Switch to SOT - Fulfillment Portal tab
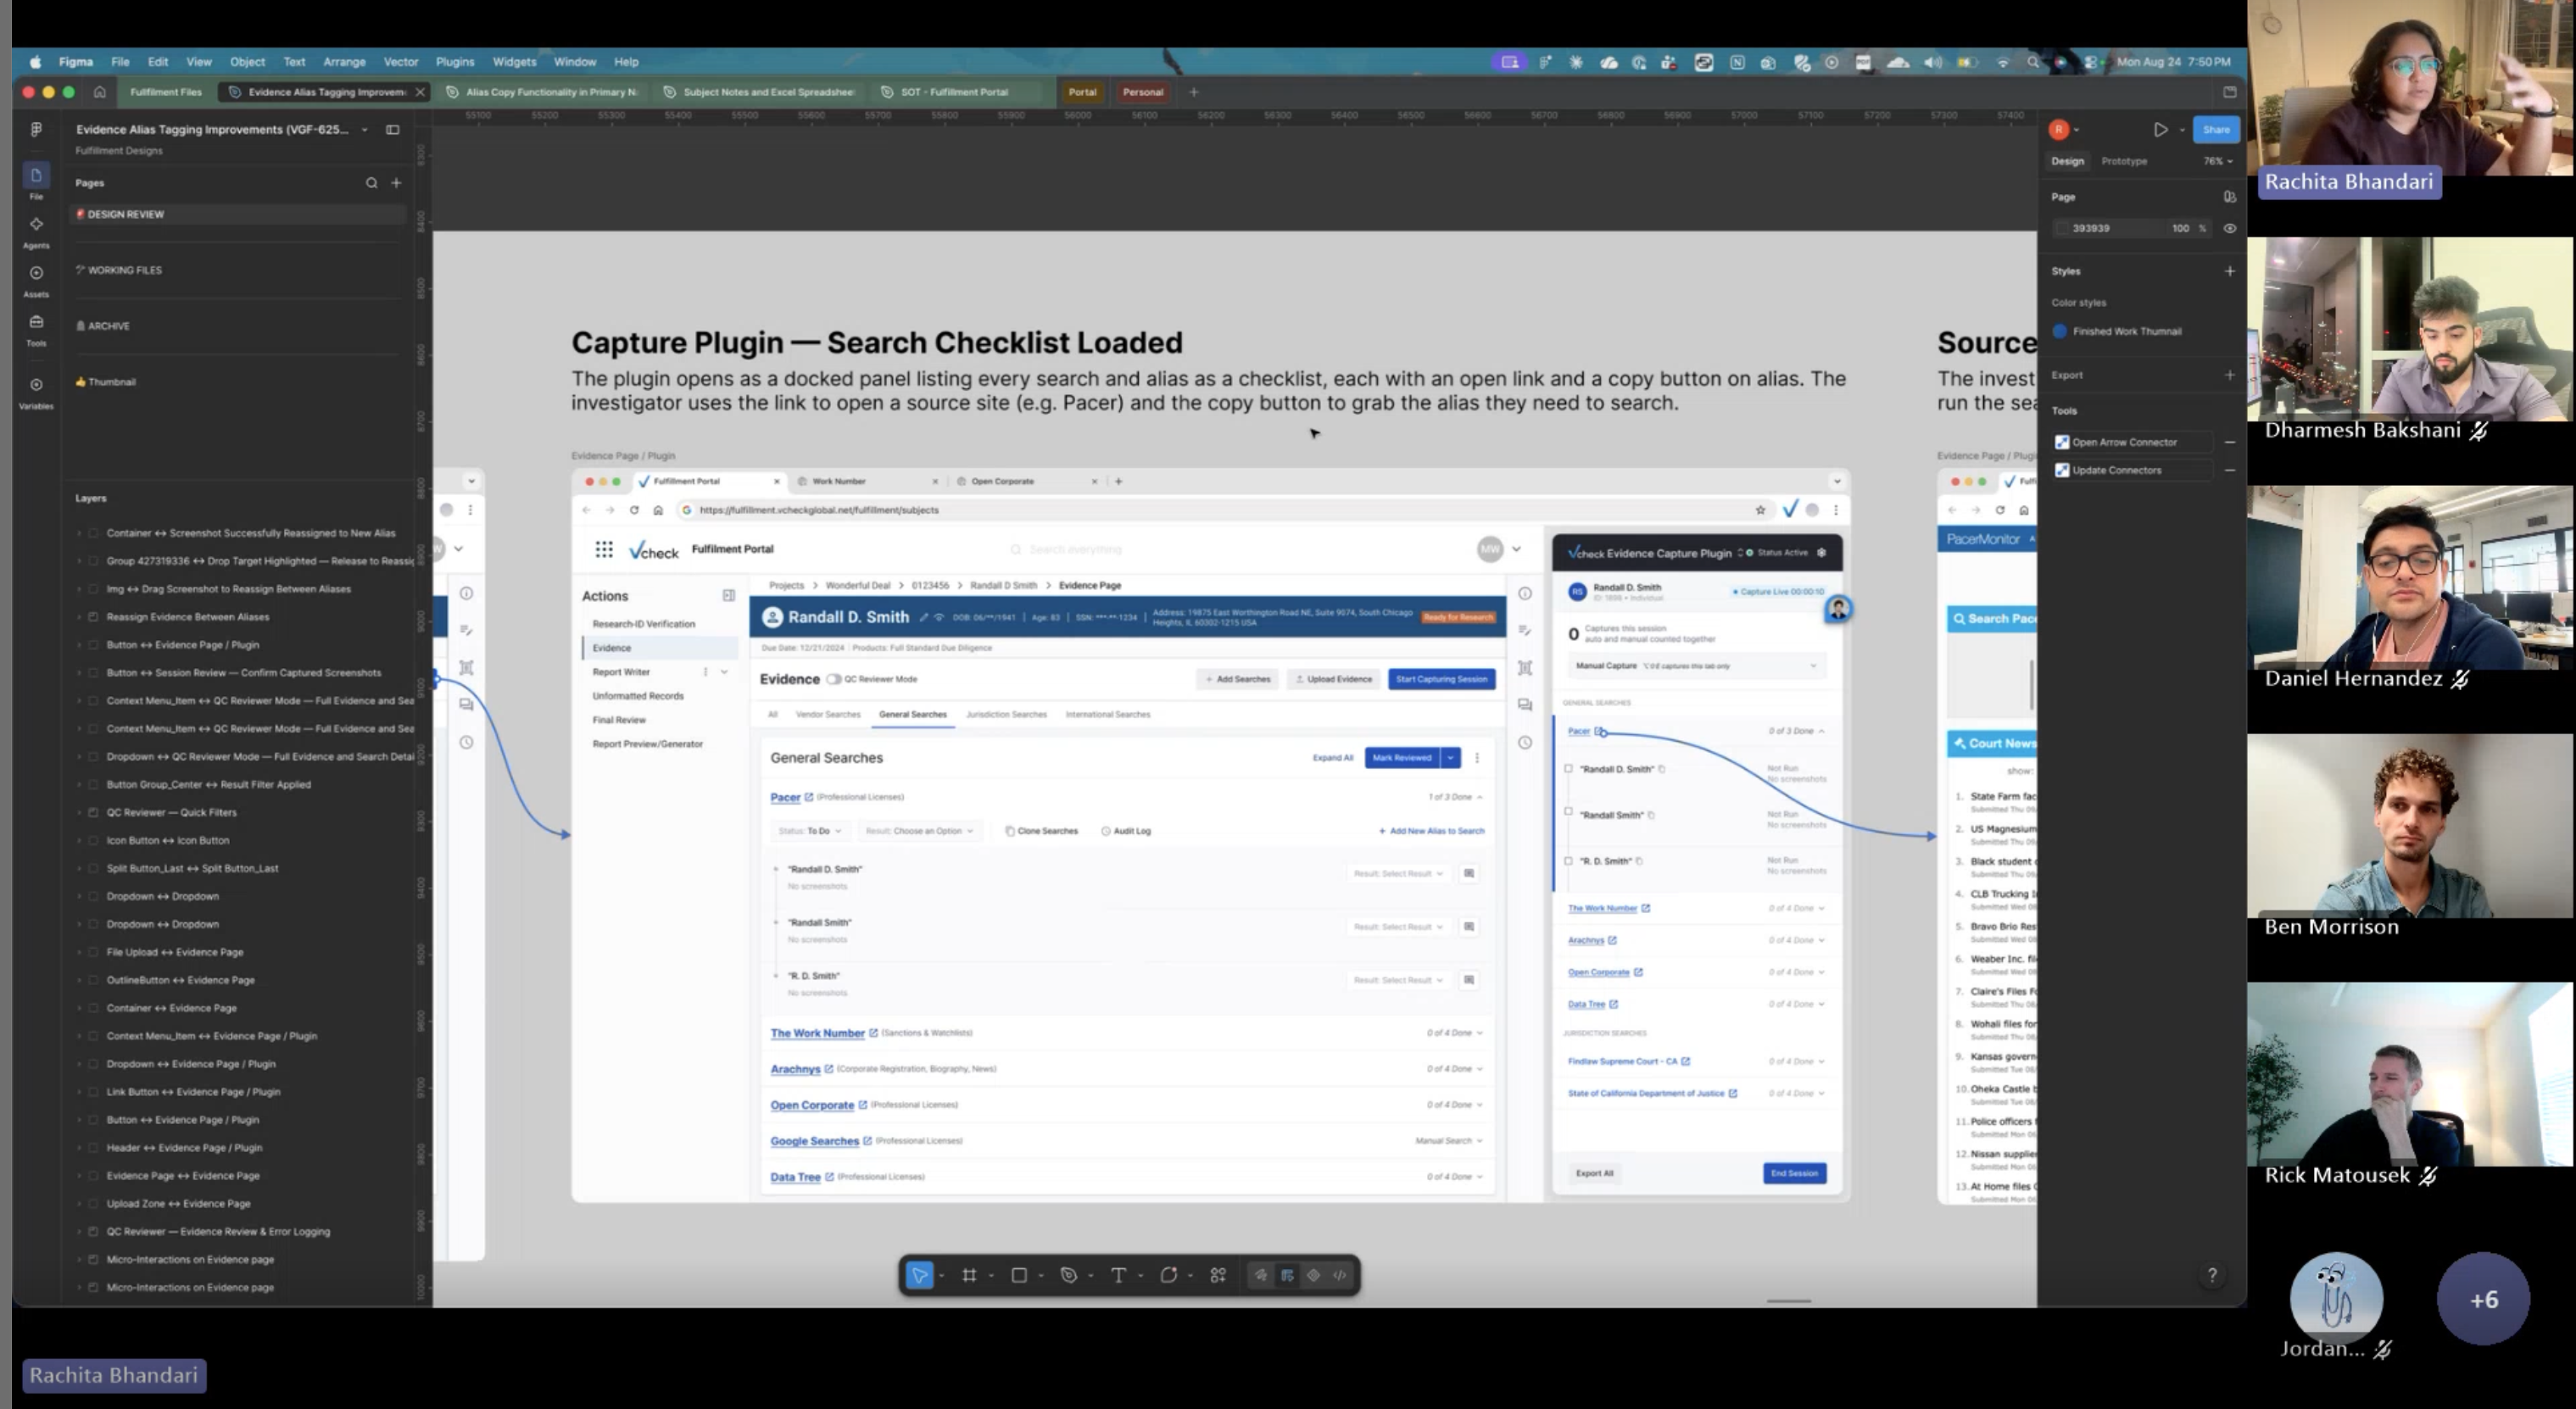The height and width of the screenshot is (1409, 2576). [x=953, y=92]
